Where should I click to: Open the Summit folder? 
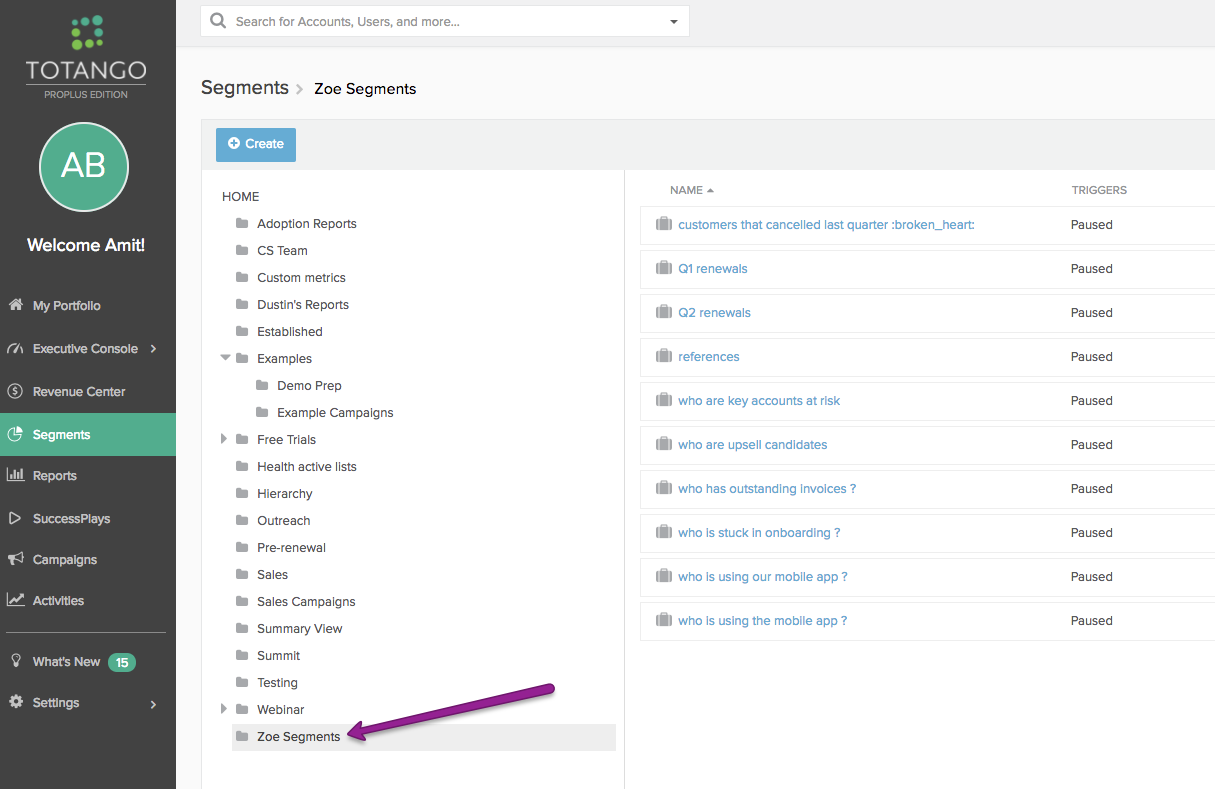pyautogui.click(x=279, y=656)
